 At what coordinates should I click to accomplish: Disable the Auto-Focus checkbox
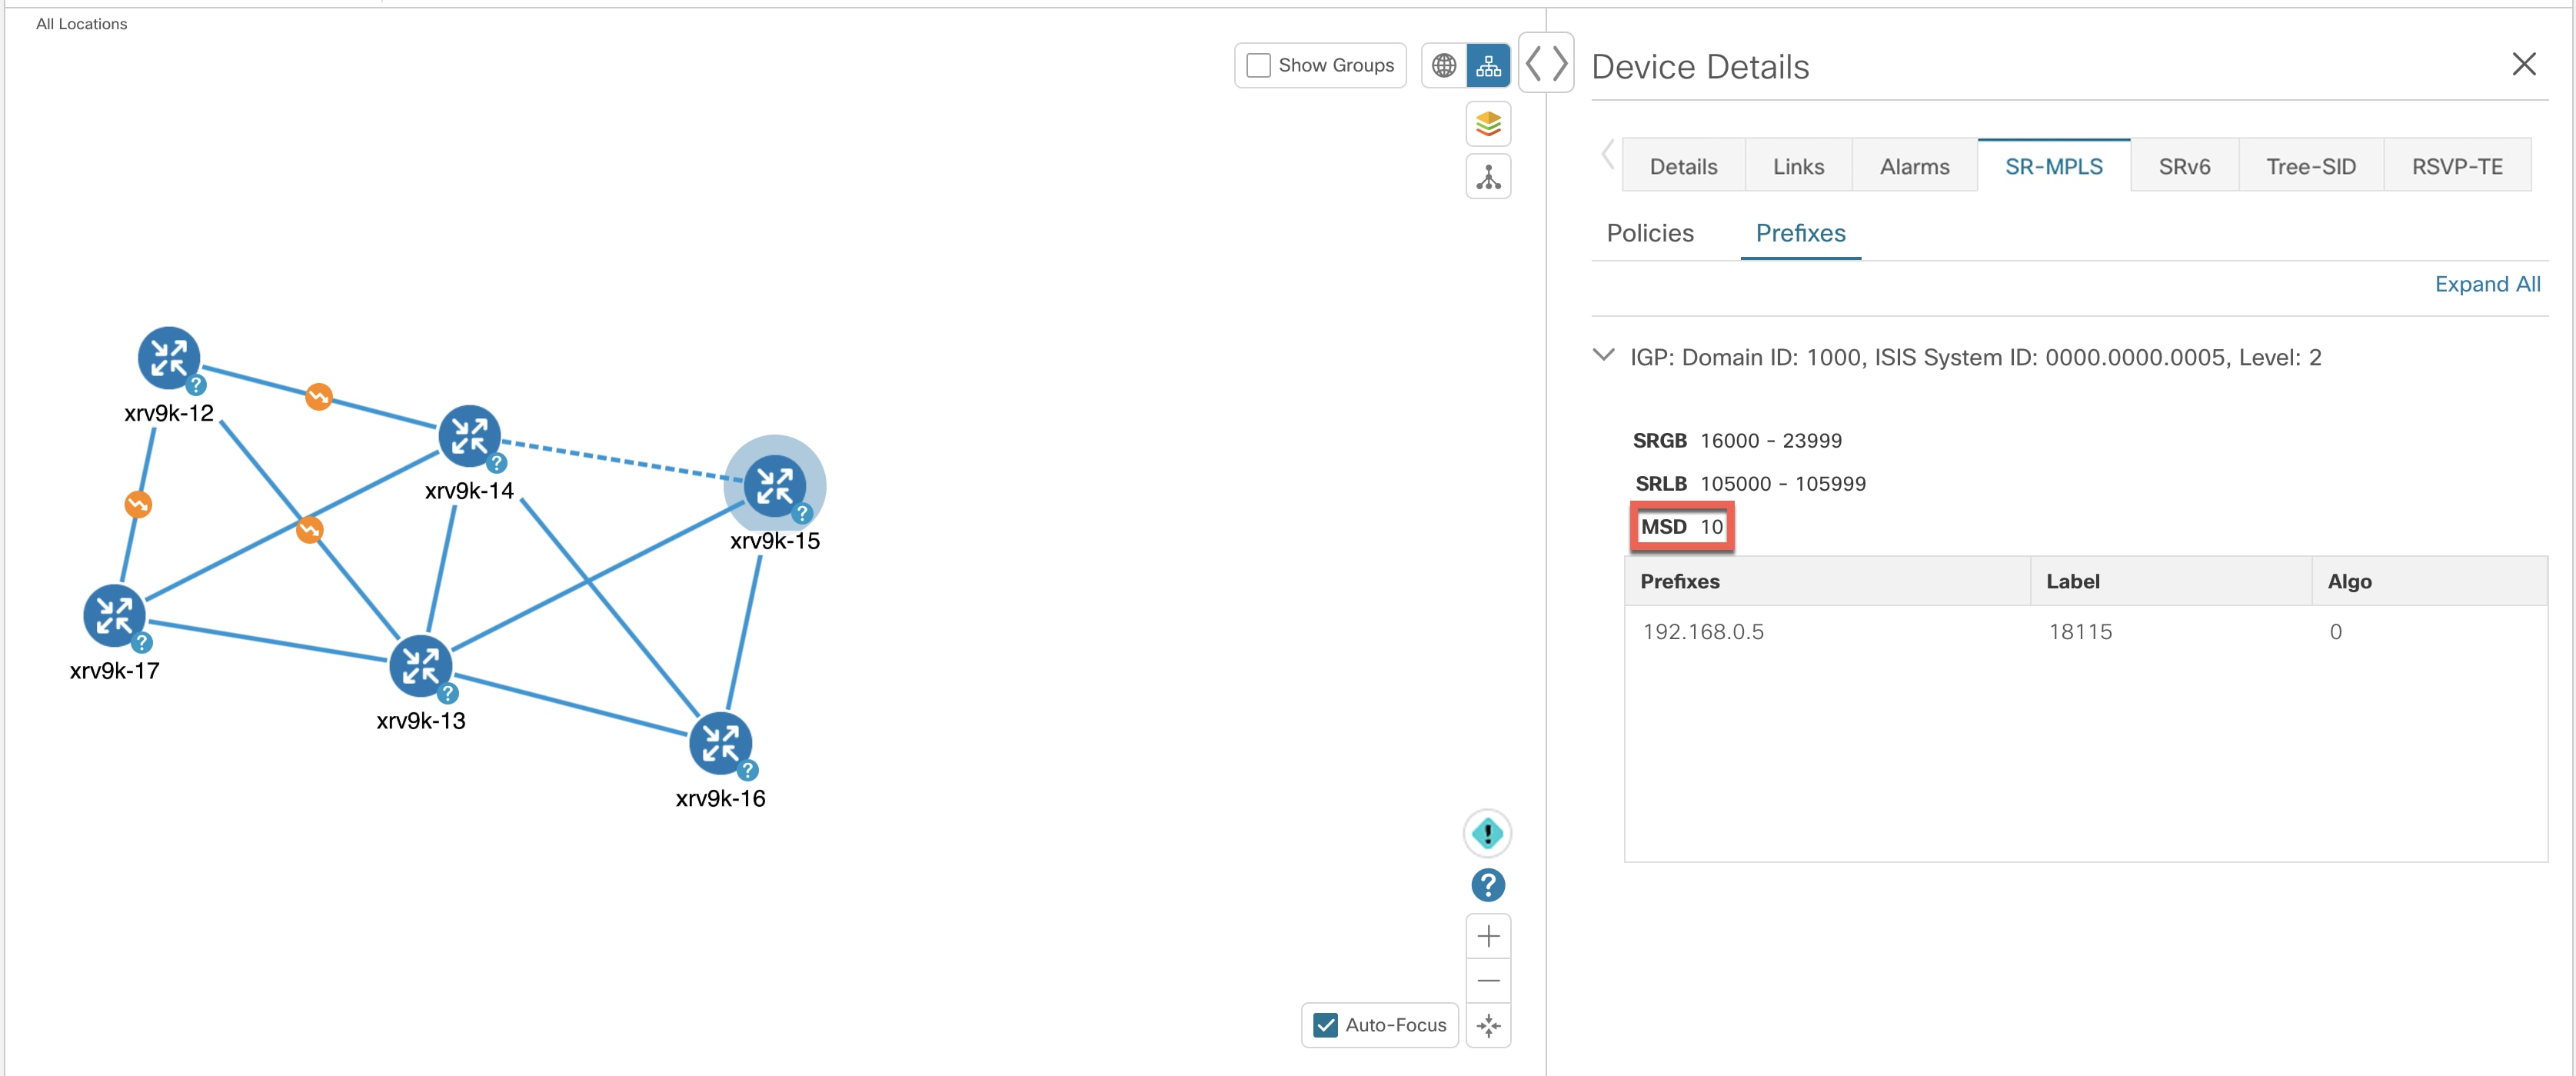coord(1326,1025)
